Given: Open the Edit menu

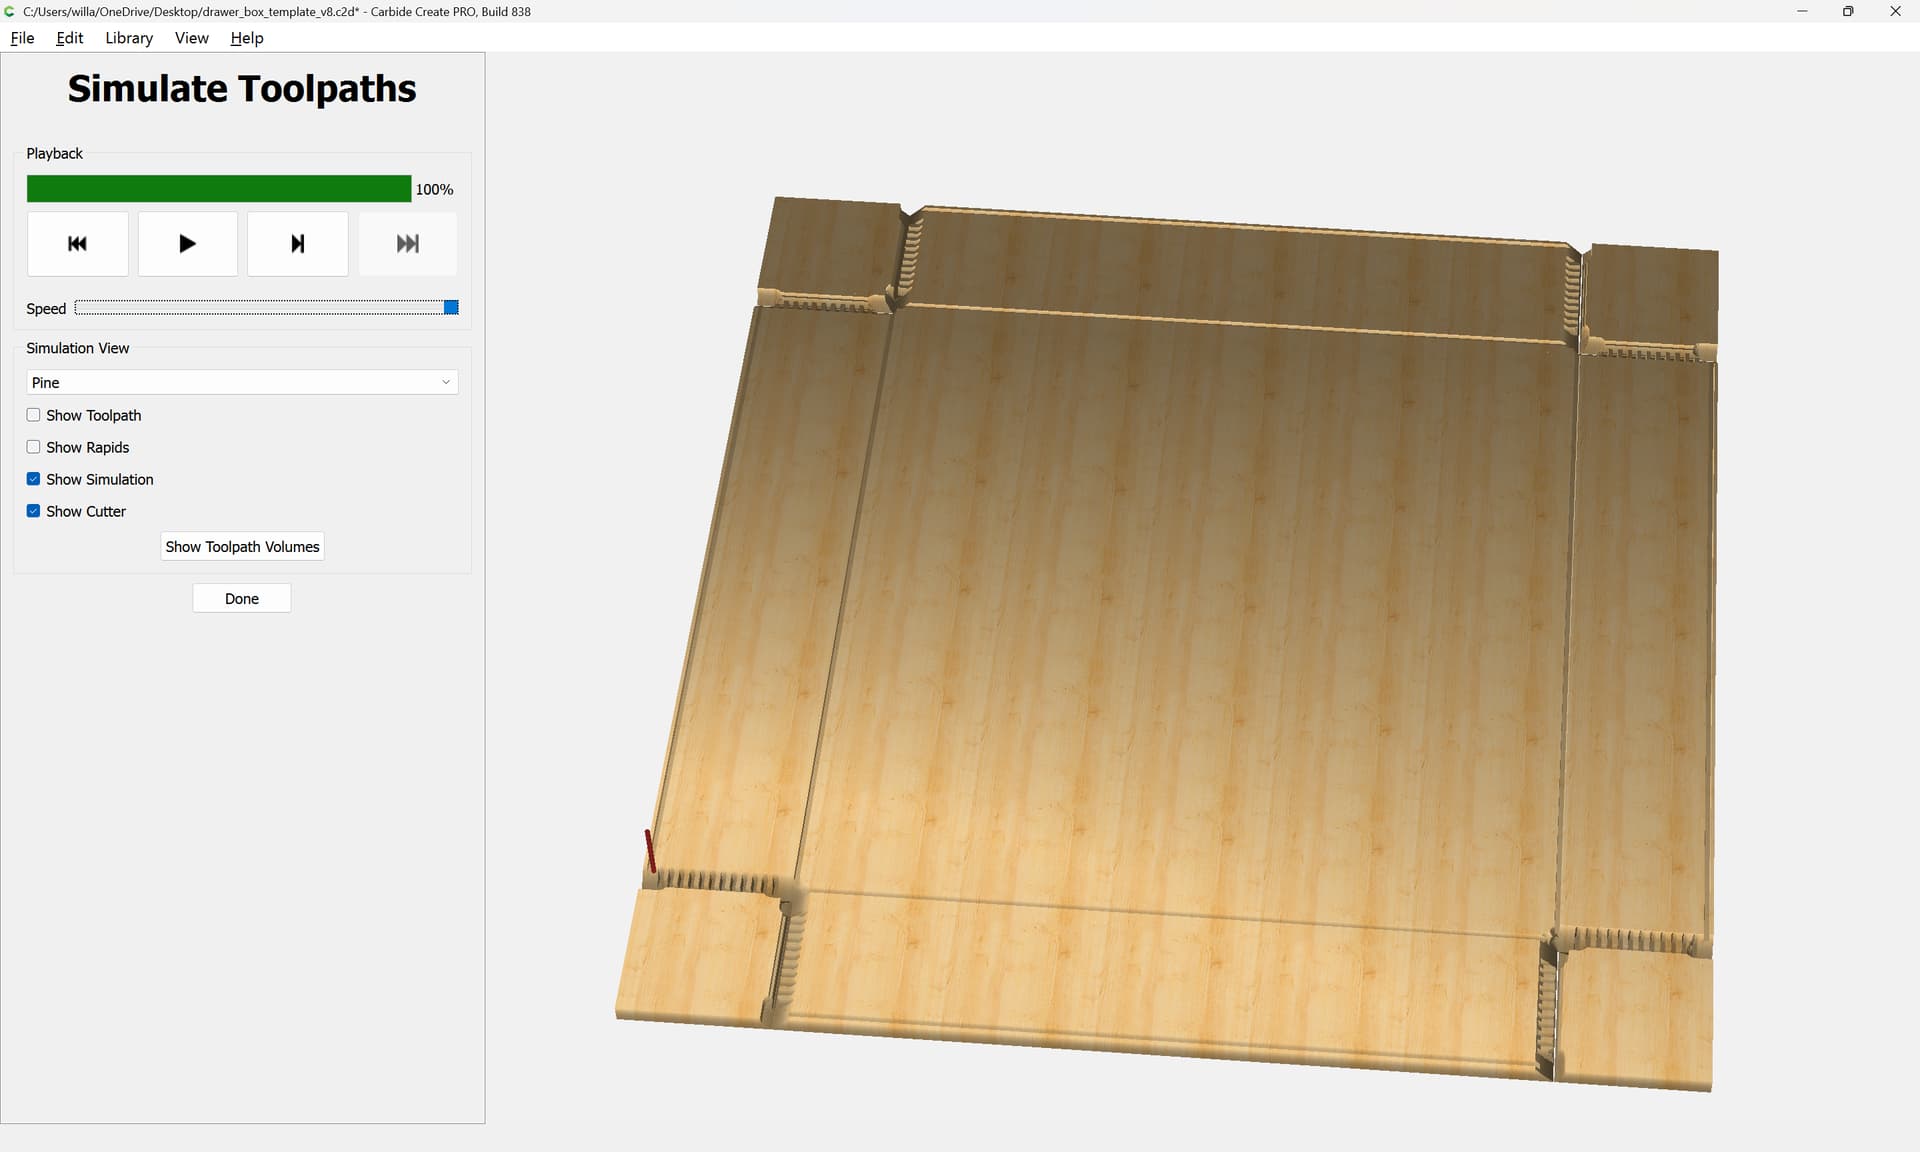Looking at the screenshot, I should click(x=70, y=38).
